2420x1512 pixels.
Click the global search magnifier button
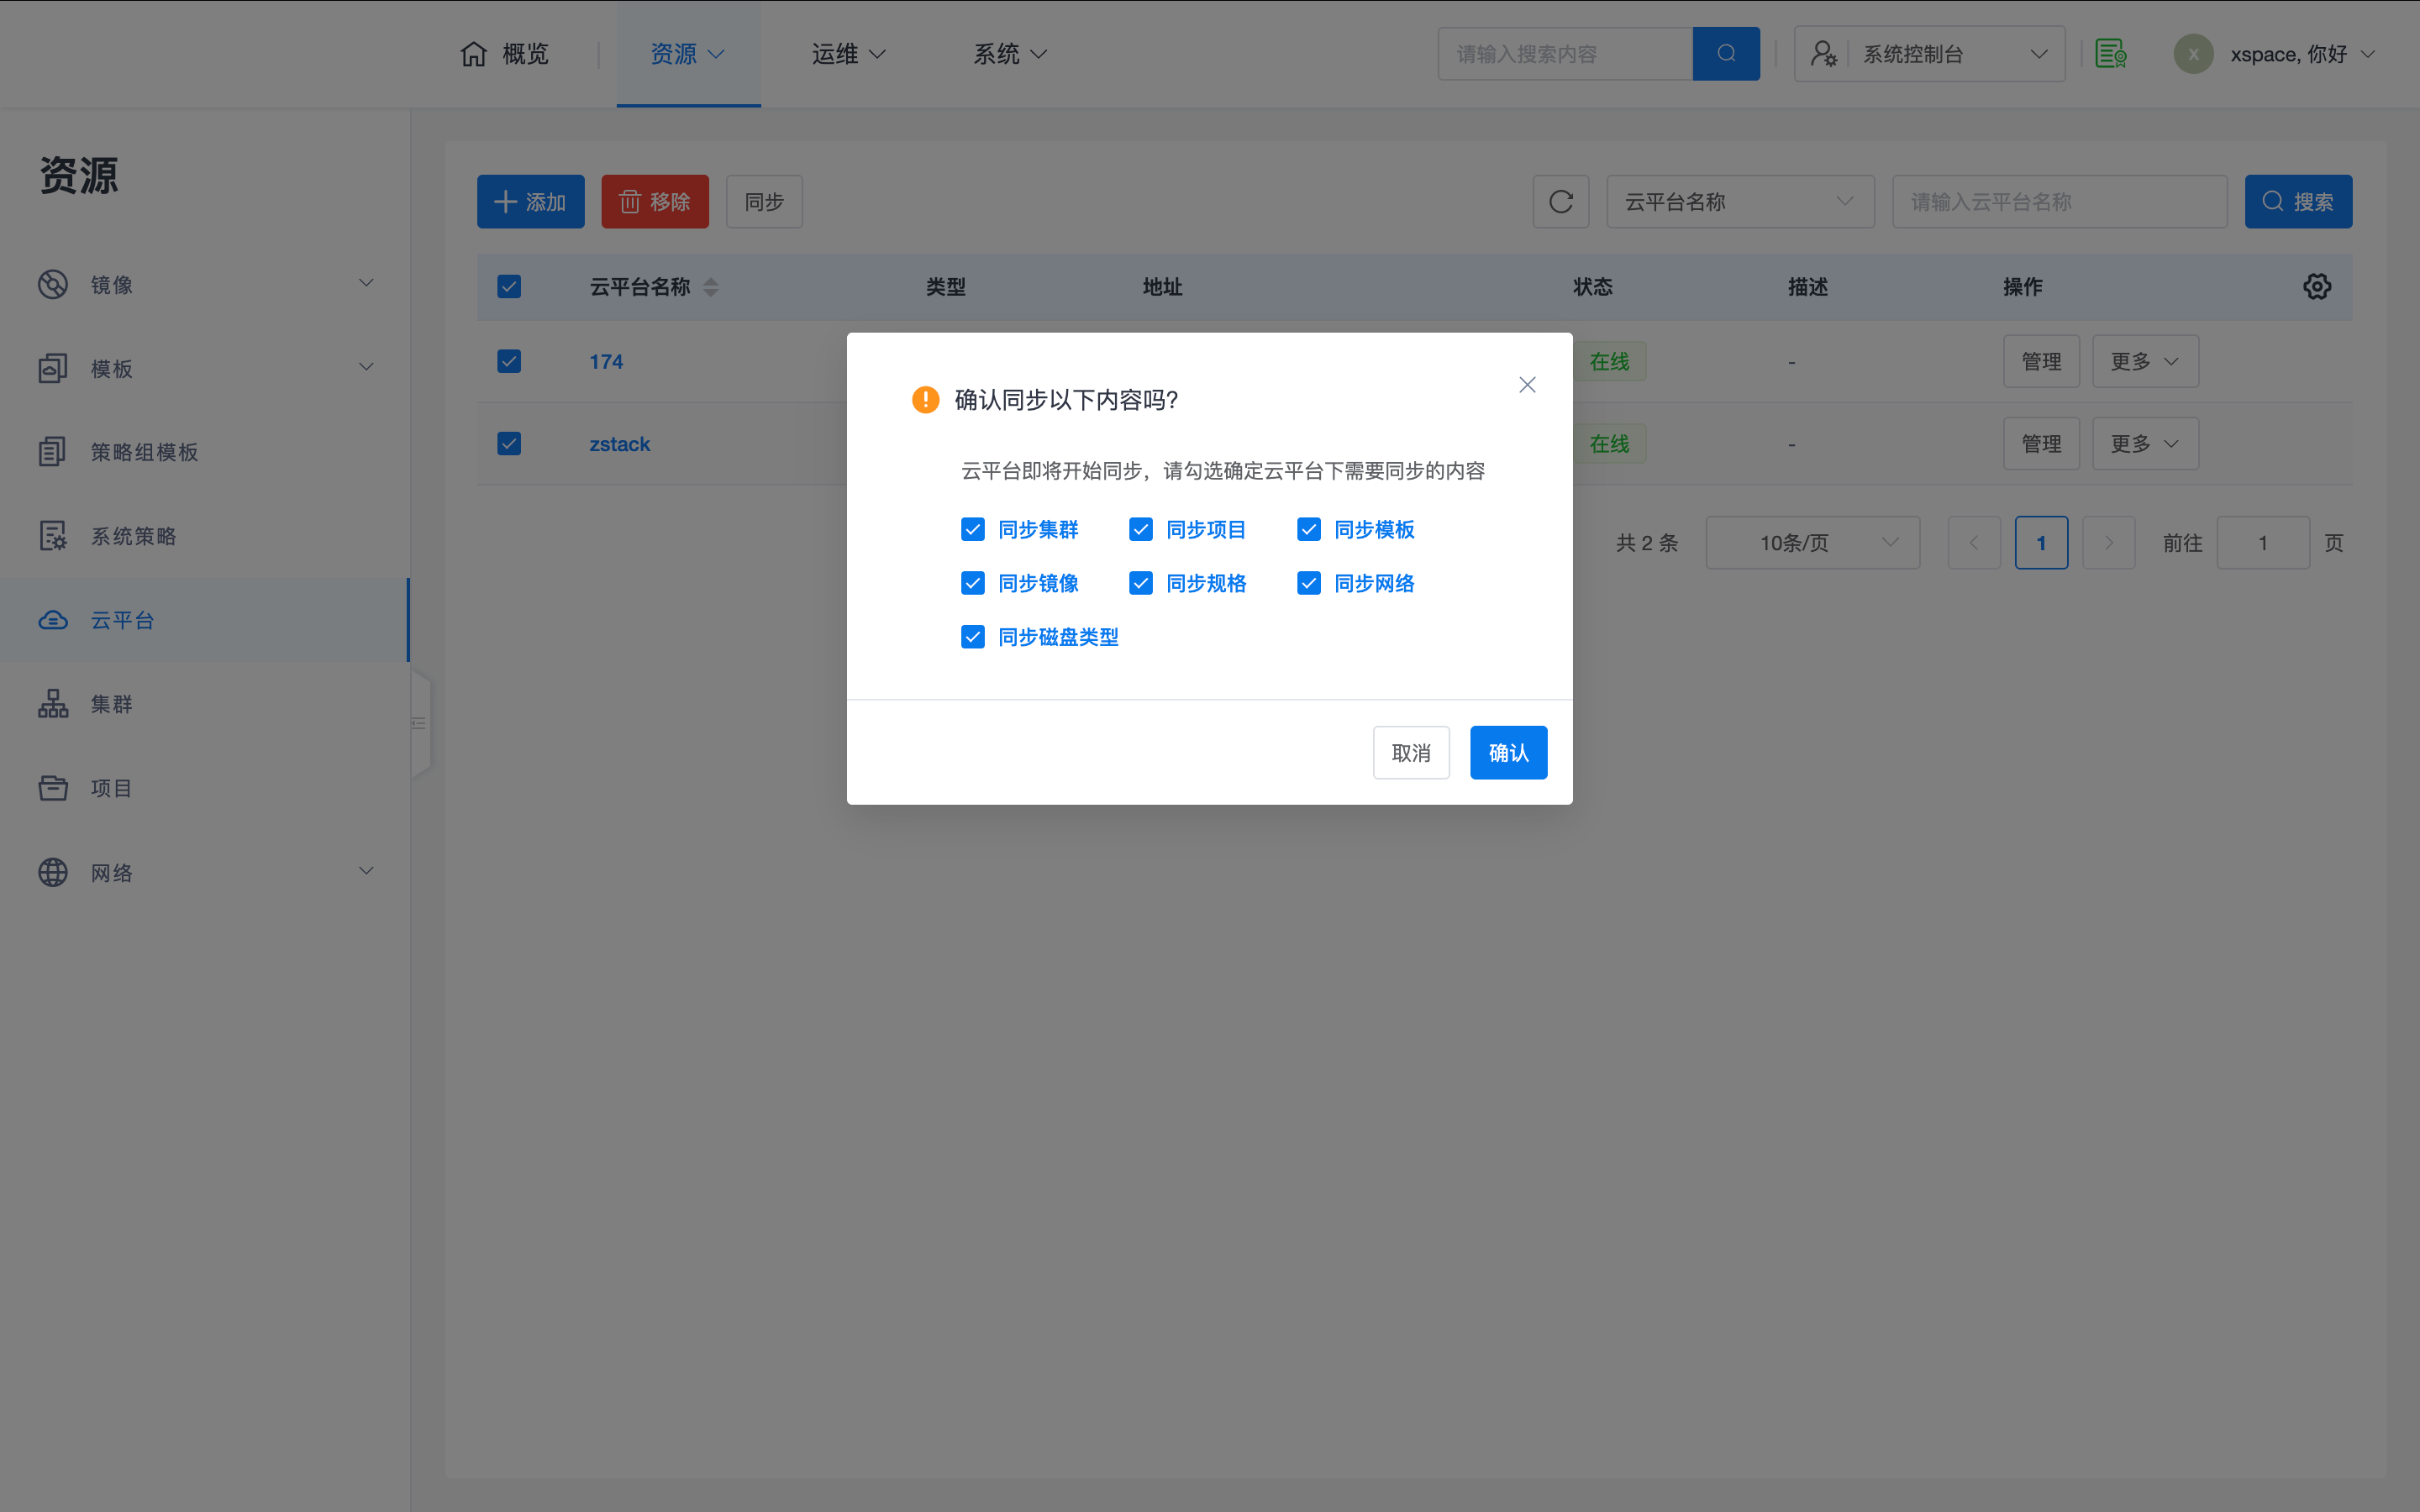1725,54
